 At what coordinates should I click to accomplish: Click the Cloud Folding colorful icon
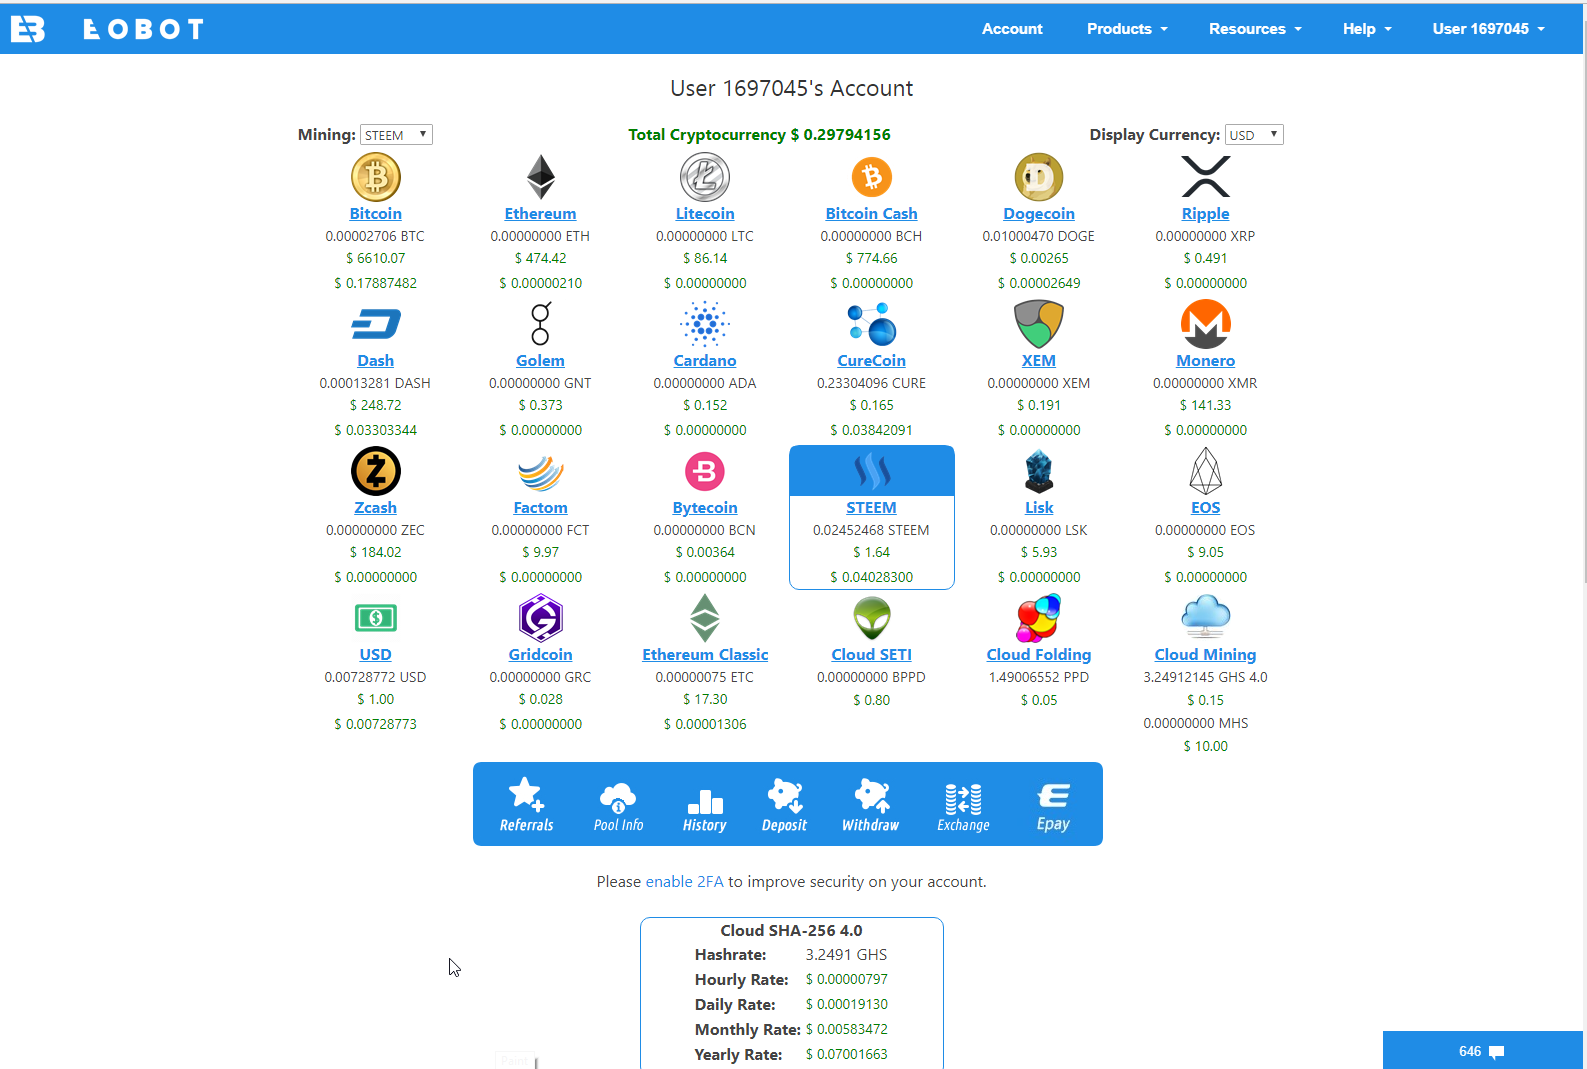1039,618
